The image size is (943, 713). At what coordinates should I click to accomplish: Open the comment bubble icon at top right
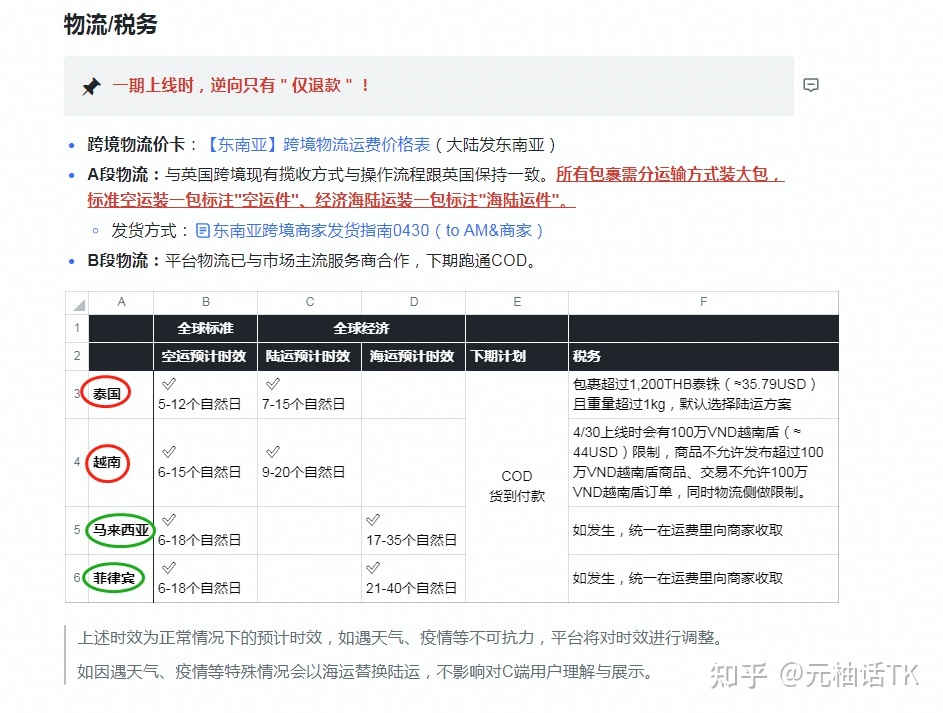pyautogui.click(x=811, y=86)
